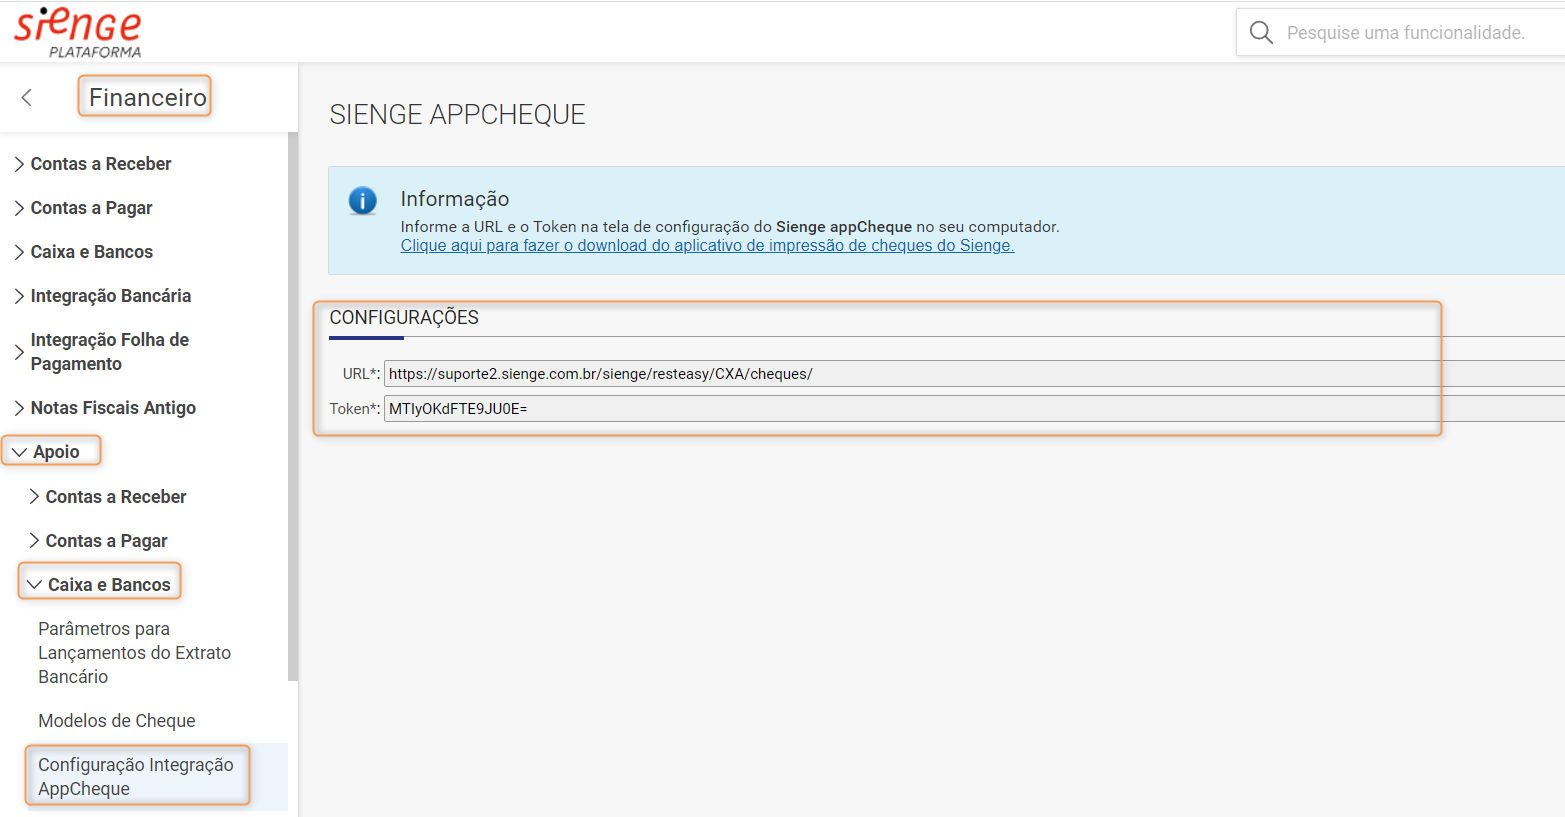Expand the top-level Contas a Pagar chevron
Image resolution: width=1565 pixels, height=817 pixels.
[x=19, y=208]
